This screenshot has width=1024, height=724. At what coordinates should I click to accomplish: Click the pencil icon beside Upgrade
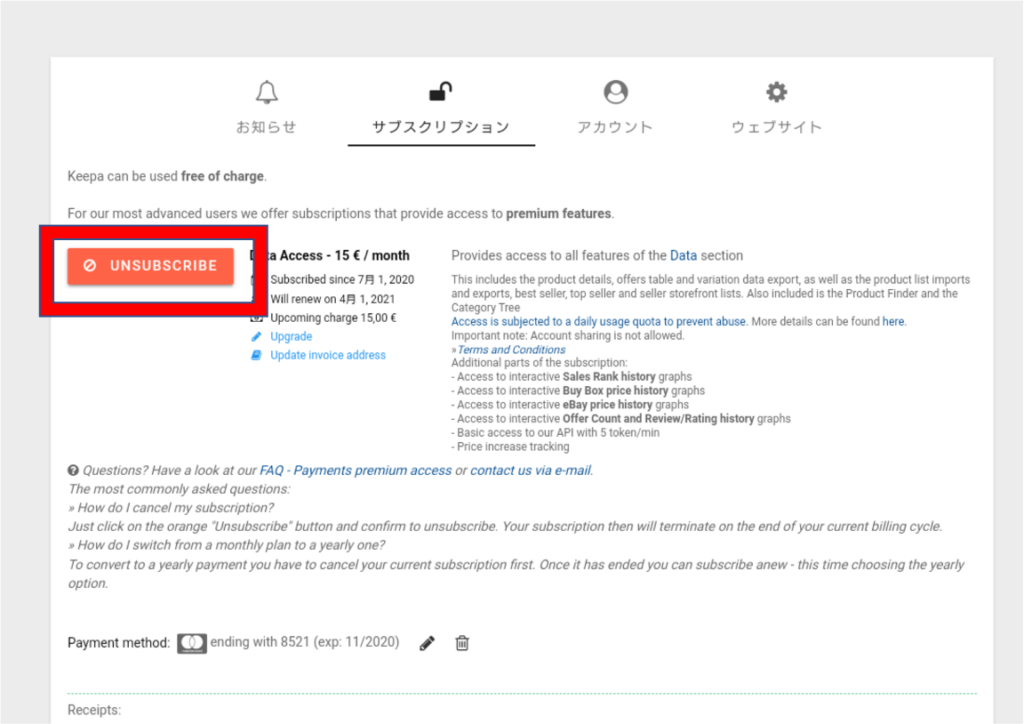point(257,336)
